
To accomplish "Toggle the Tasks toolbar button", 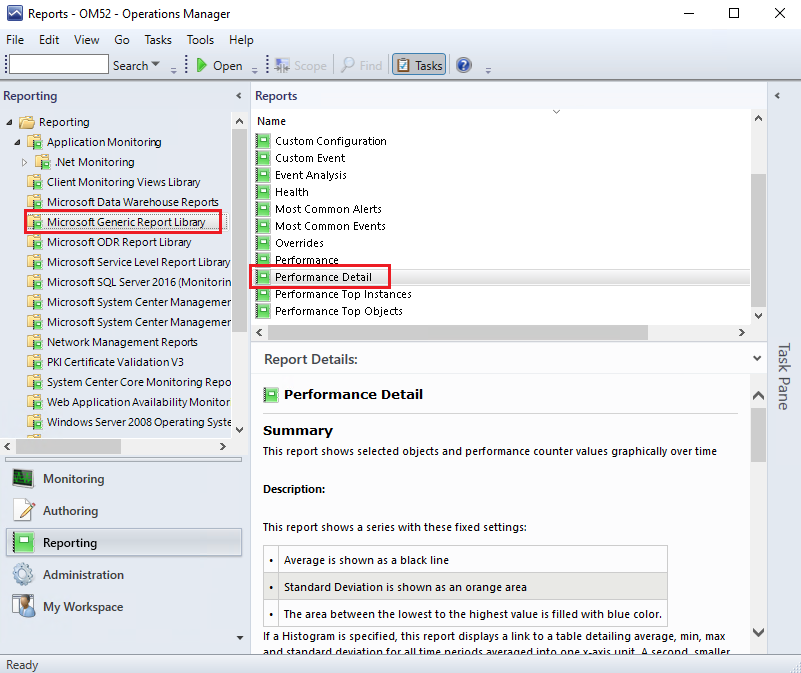I will (x=419, y=65).
